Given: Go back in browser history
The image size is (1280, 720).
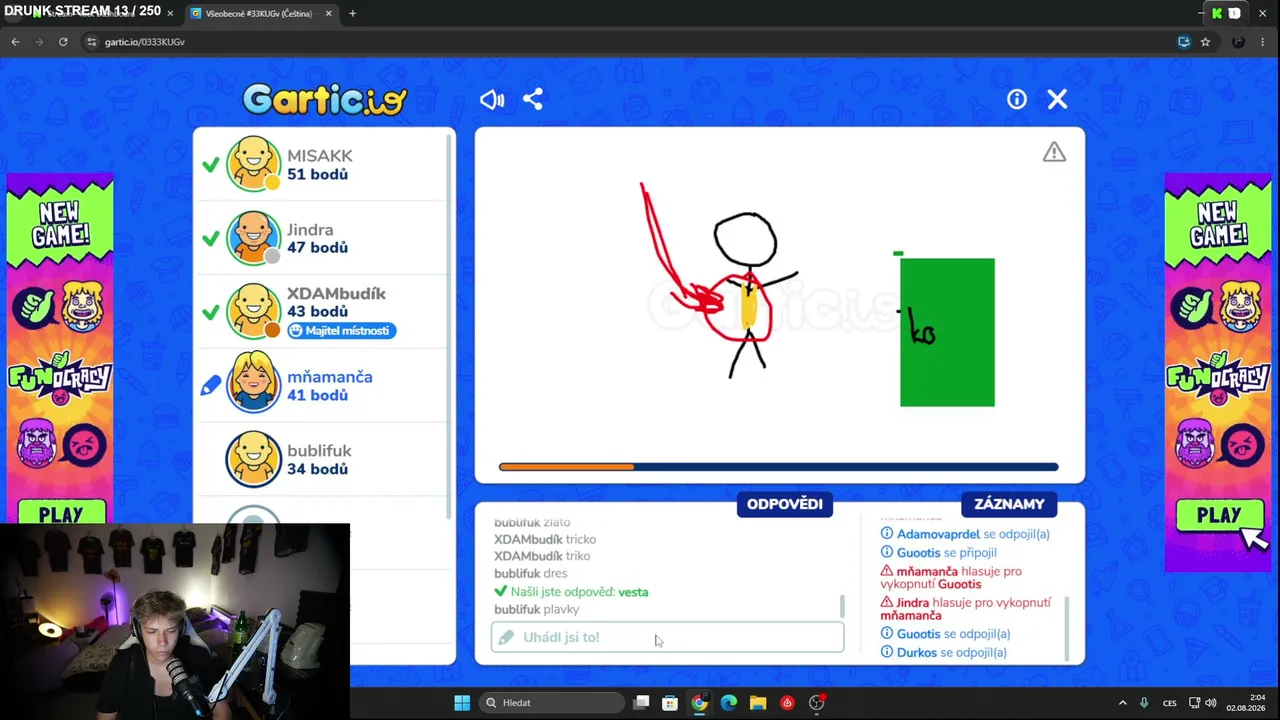Looking at the screenshot, I should click(15, 42).
